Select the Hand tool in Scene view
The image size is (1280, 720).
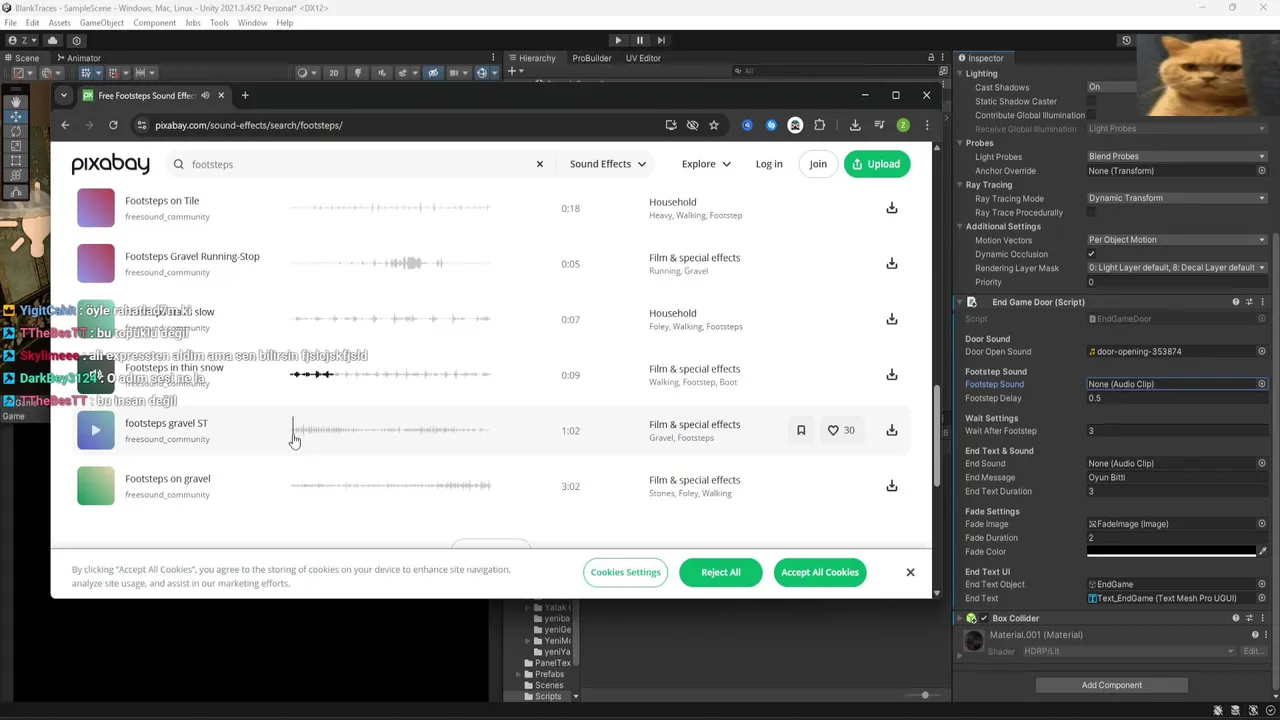pyautogui.click(x=16, y=102)
